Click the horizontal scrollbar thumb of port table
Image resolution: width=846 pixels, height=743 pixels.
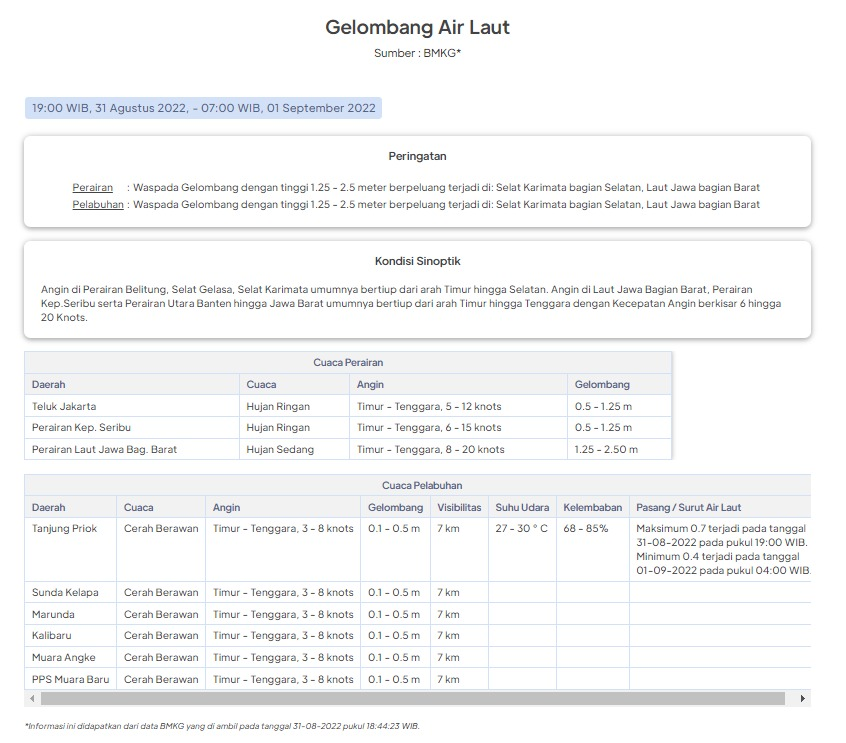pyautogui.click(x=413, y=698)
